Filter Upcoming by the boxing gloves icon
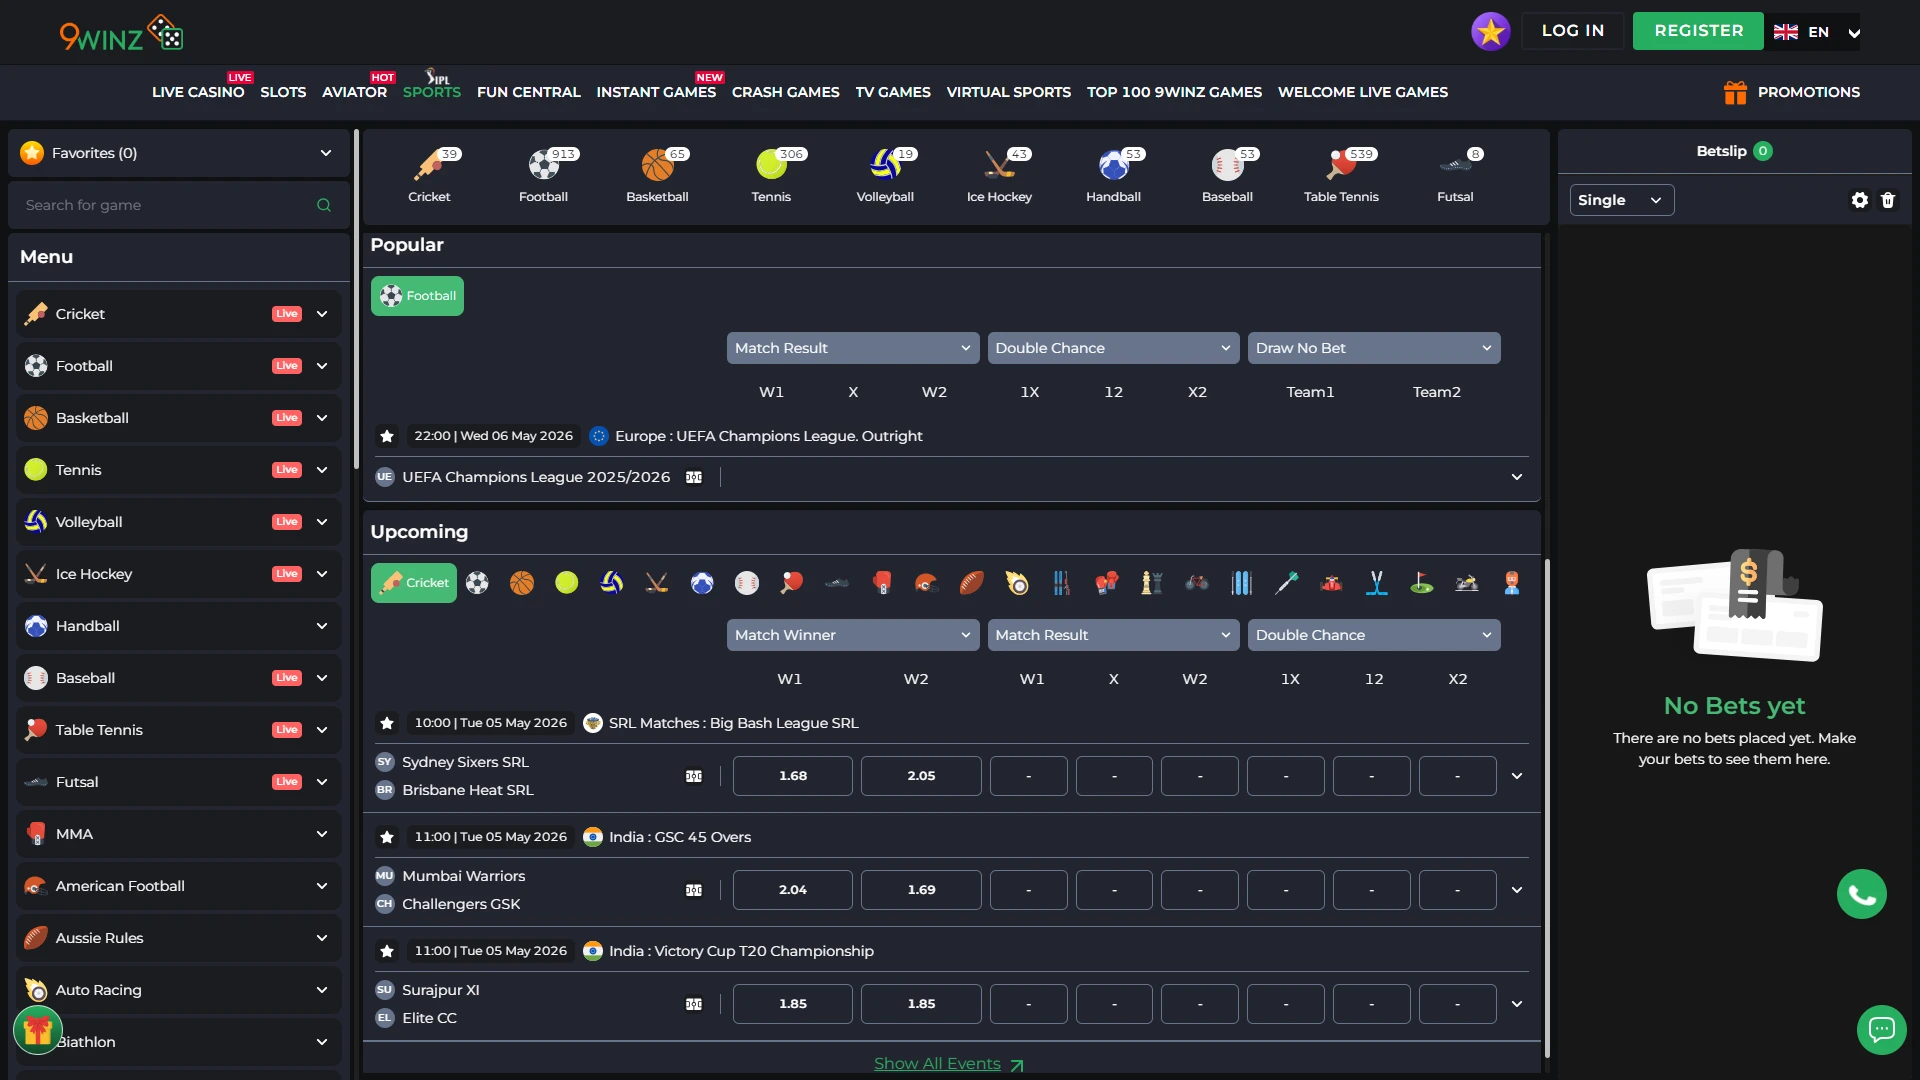The width and height of the screenshot is (1920, 1080). click(1107, 583)
